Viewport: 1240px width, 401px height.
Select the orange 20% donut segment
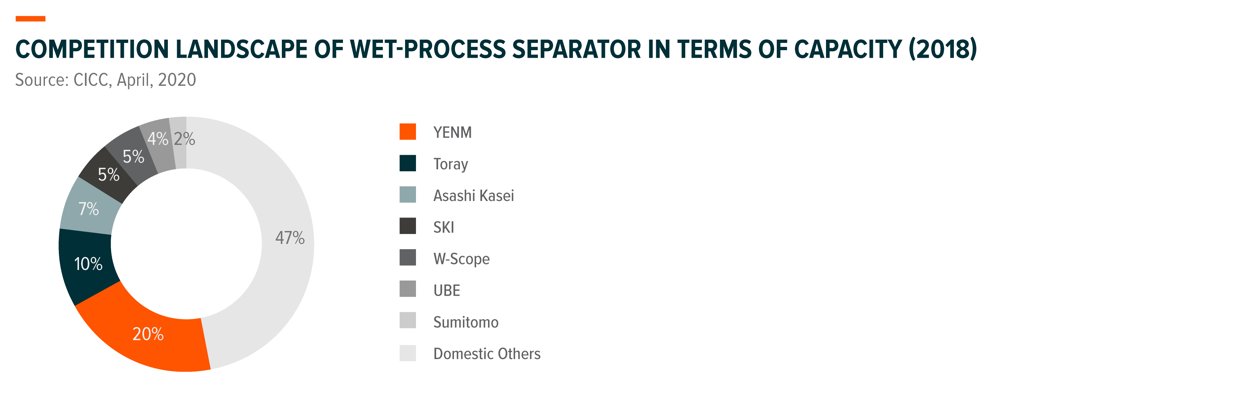pyautogui.click(x=148, y=333)
